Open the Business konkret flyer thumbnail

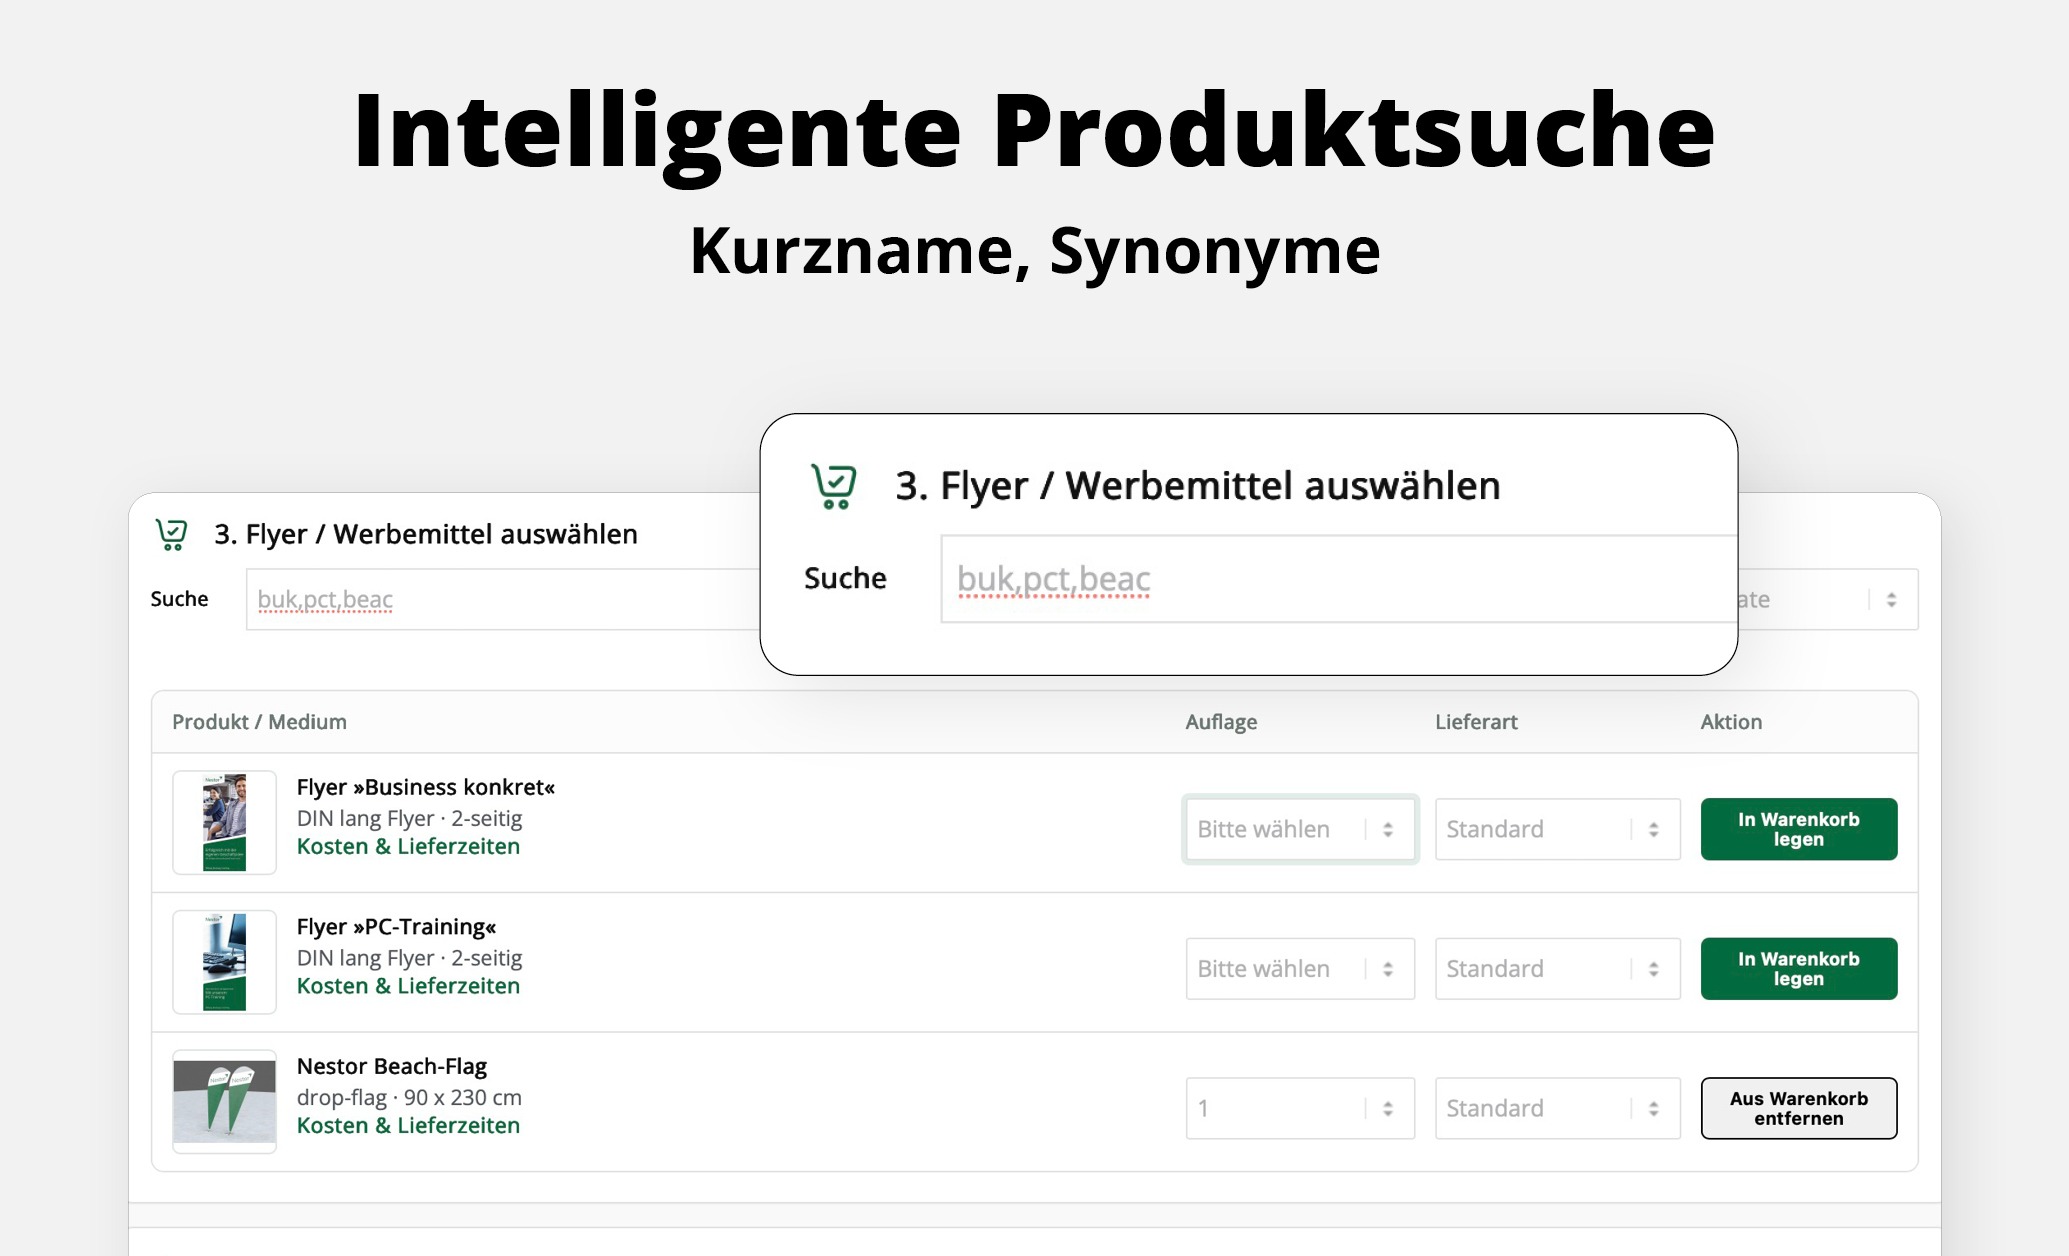(224, 822)
